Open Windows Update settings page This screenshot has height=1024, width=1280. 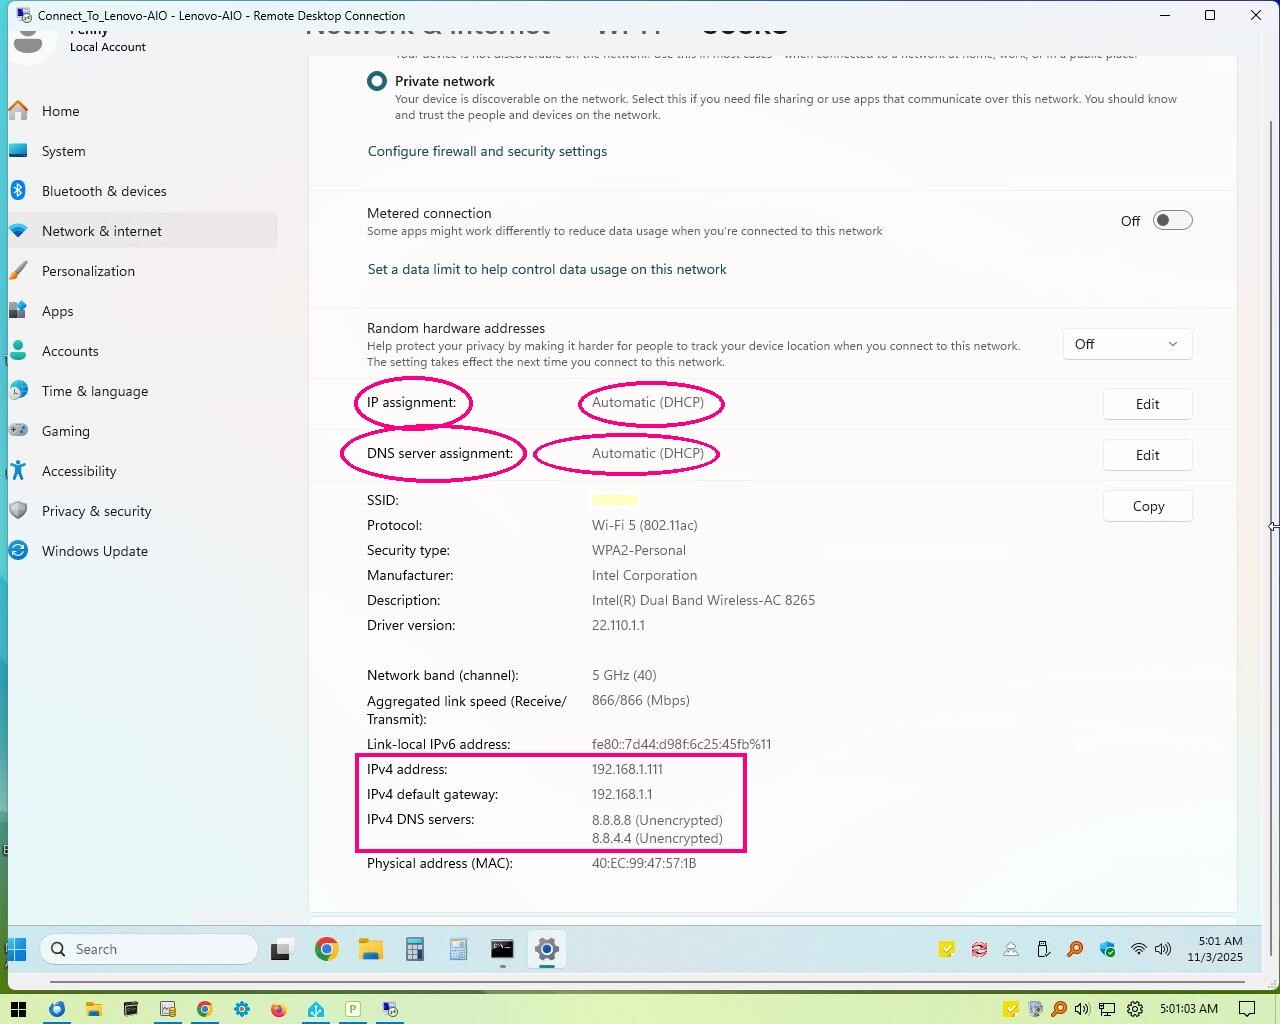pos(94,551)
